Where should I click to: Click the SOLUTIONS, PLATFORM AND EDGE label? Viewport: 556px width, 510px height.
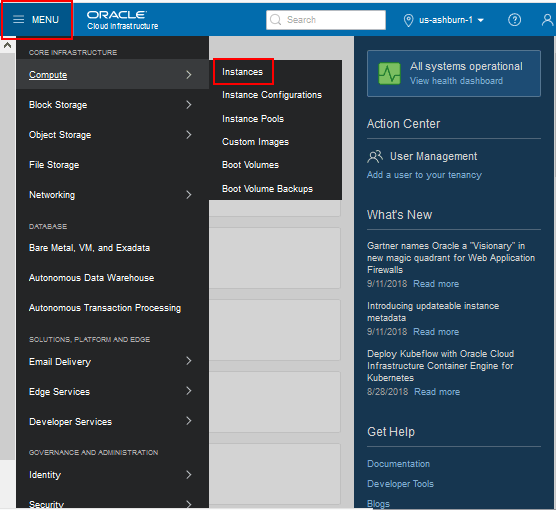point(89,339)
